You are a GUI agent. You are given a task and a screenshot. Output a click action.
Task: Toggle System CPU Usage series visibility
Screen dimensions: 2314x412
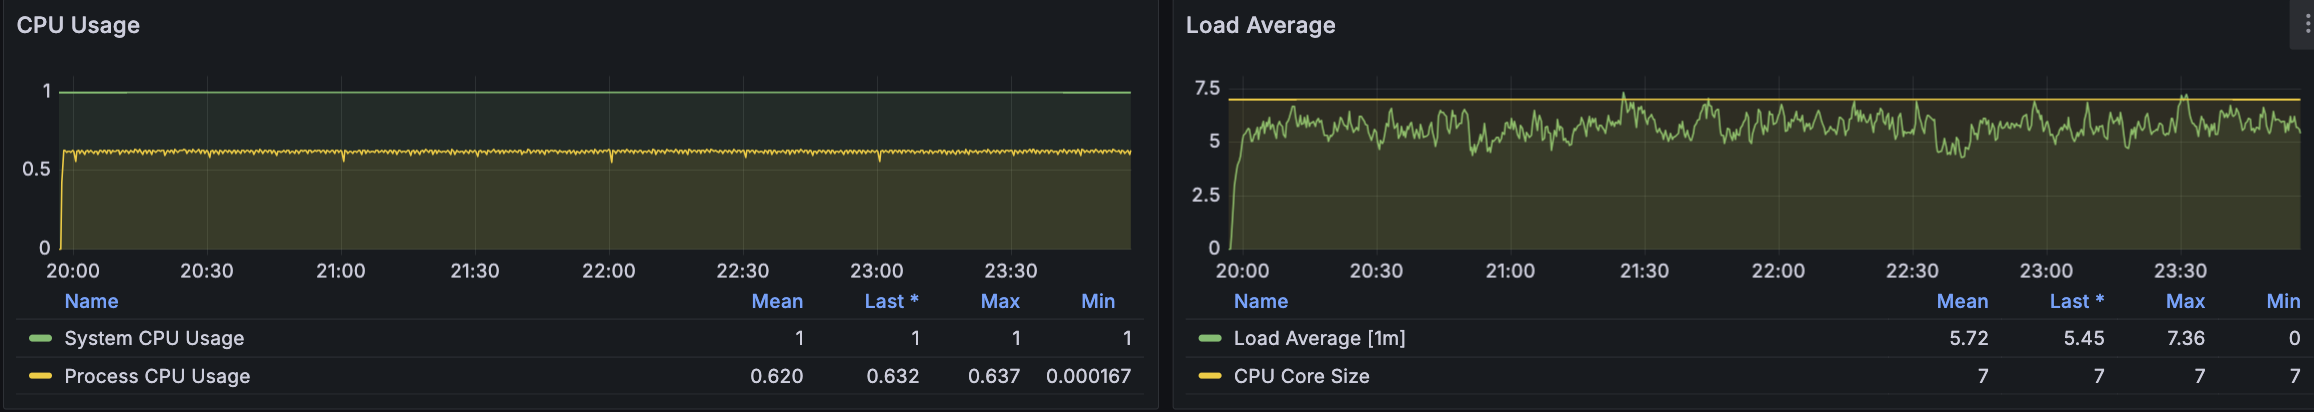(154, 338)
